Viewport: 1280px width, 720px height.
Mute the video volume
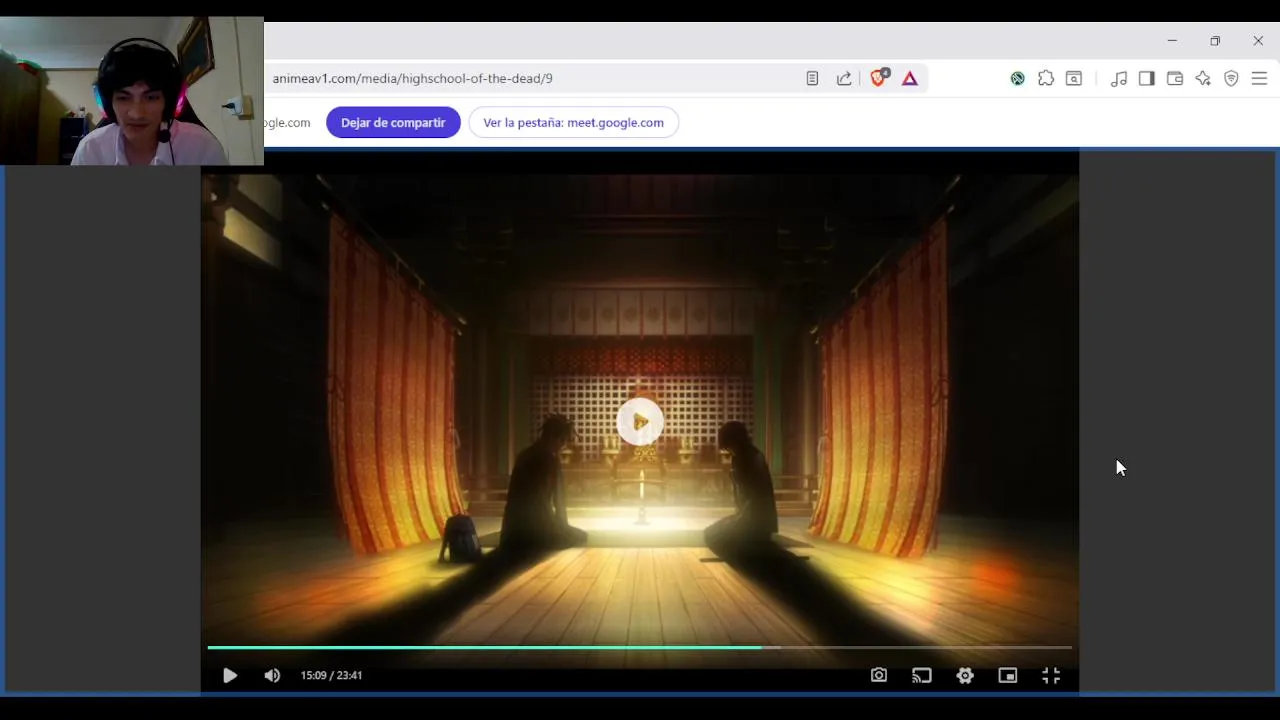coord(272,676)
